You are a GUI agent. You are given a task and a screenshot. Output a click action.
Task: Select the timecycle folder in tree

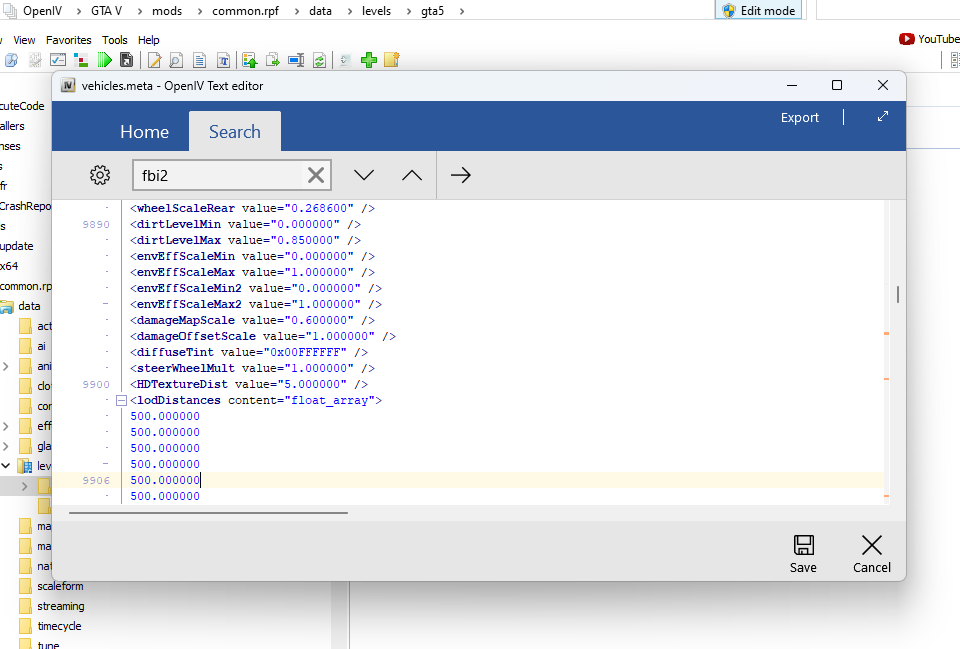click(x=59, y=626)
